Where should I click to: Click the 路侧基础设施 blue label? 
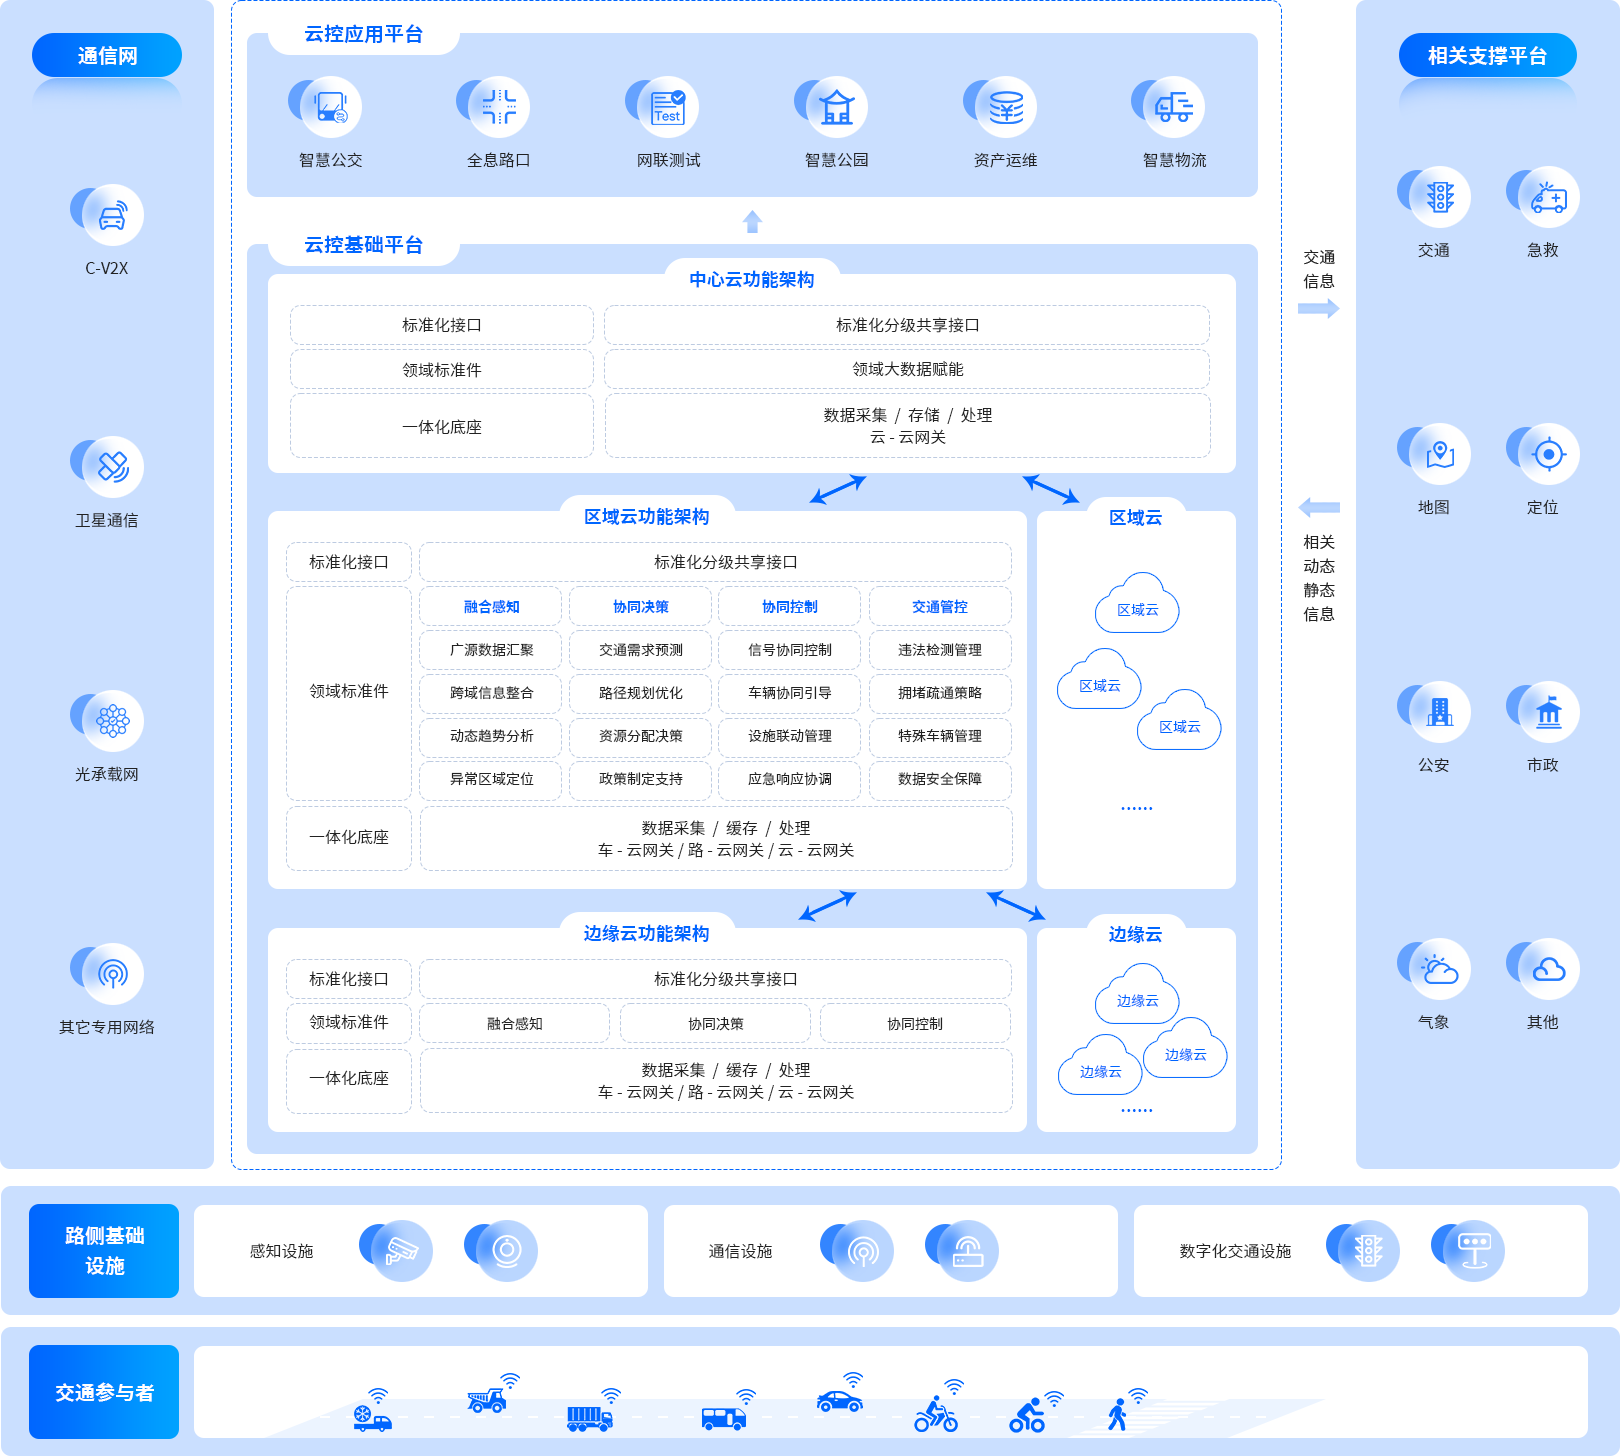[x=104, y=1251]
